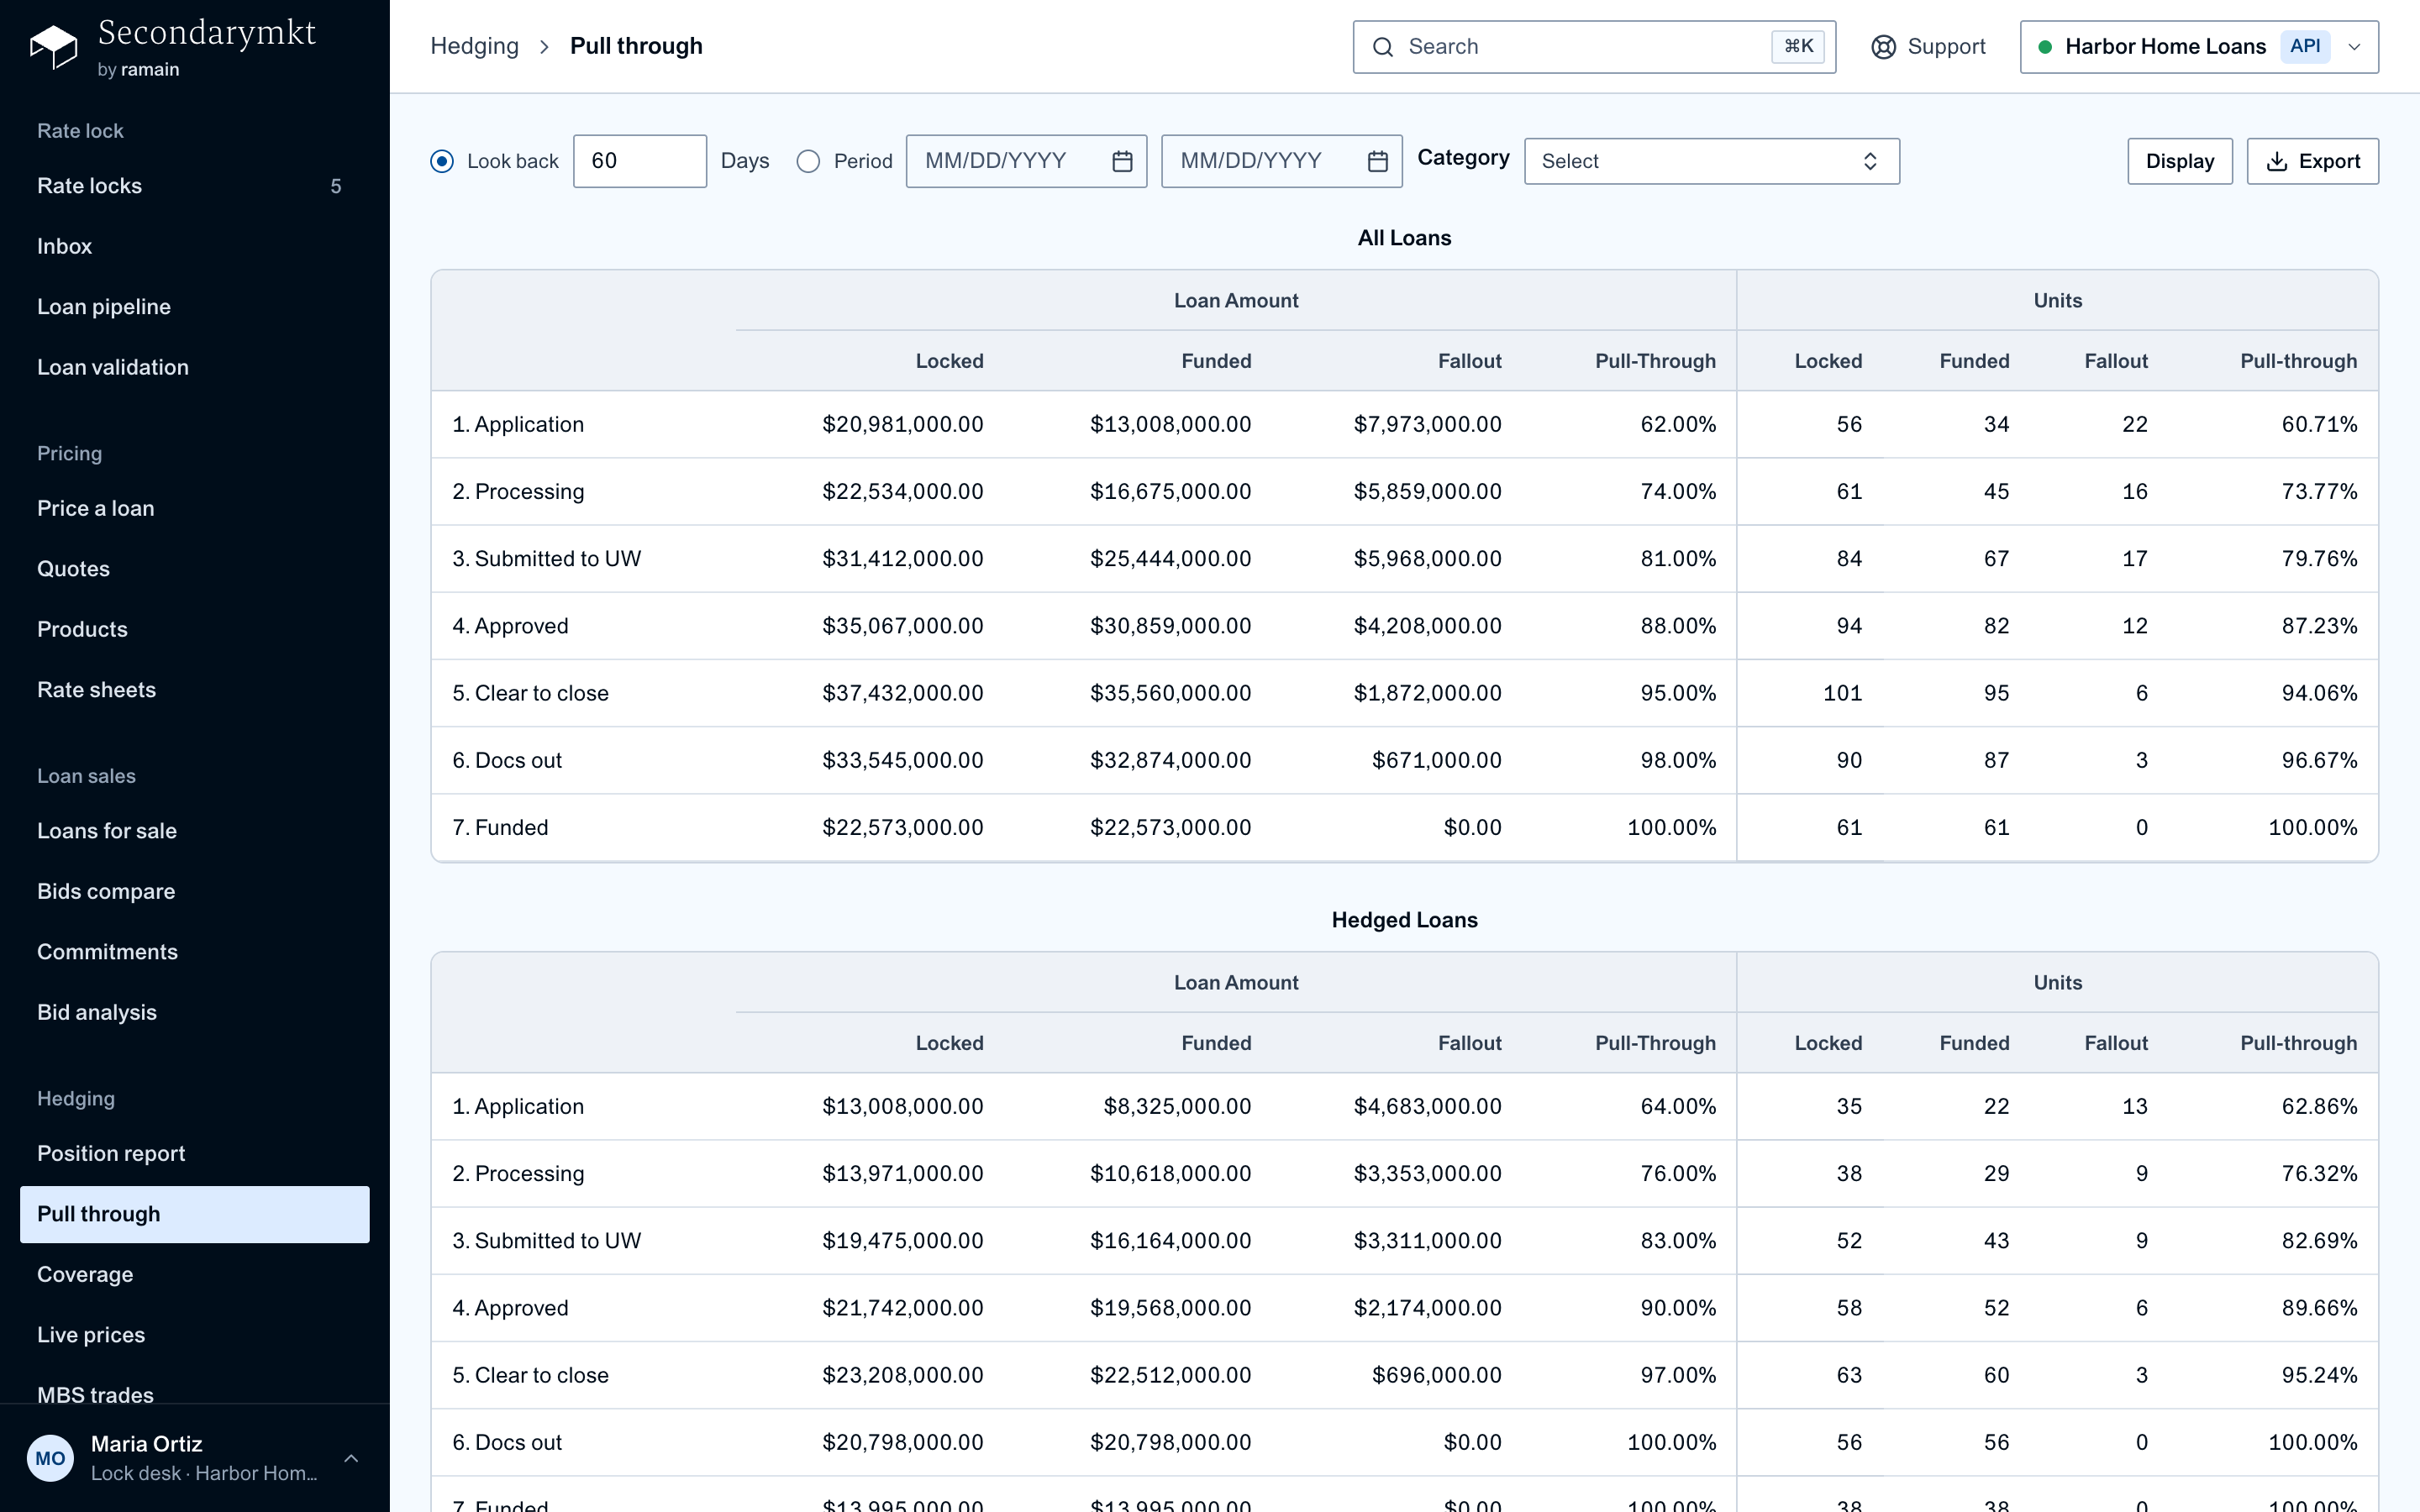Go to Loans for sale

[194, 831]
